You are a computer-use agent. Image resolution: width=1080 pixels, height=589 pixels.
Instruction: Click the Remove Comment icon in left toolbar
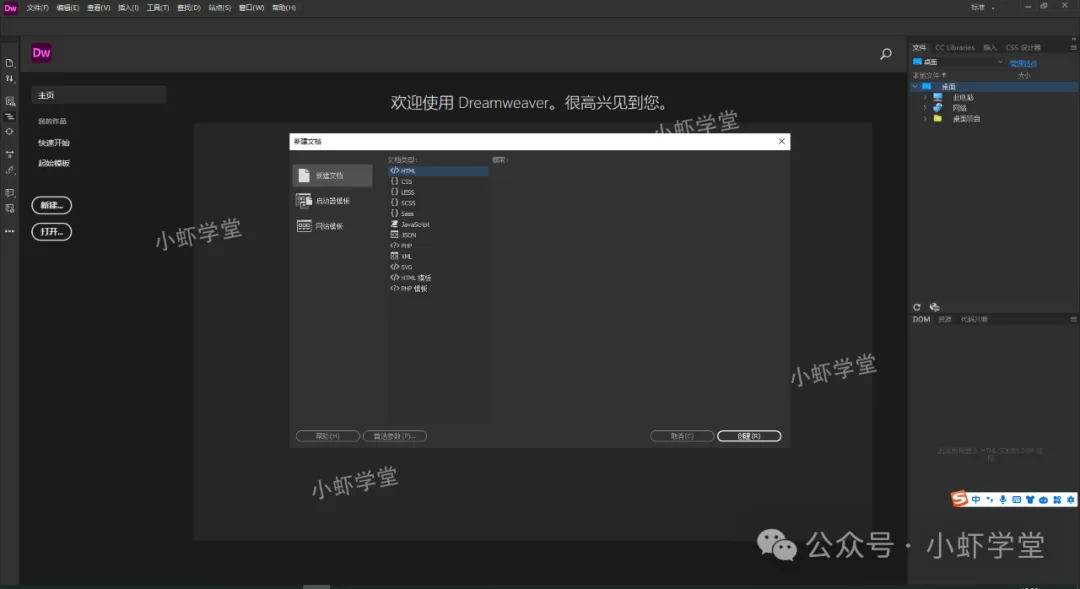pyautogui.click(x=10, y=208)
